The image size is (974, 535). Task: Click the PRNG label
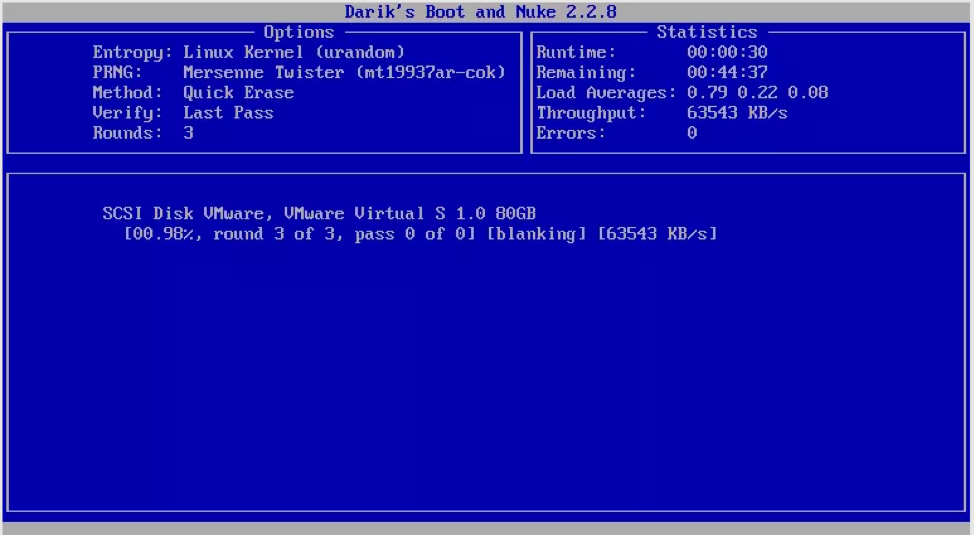(117, 72)
